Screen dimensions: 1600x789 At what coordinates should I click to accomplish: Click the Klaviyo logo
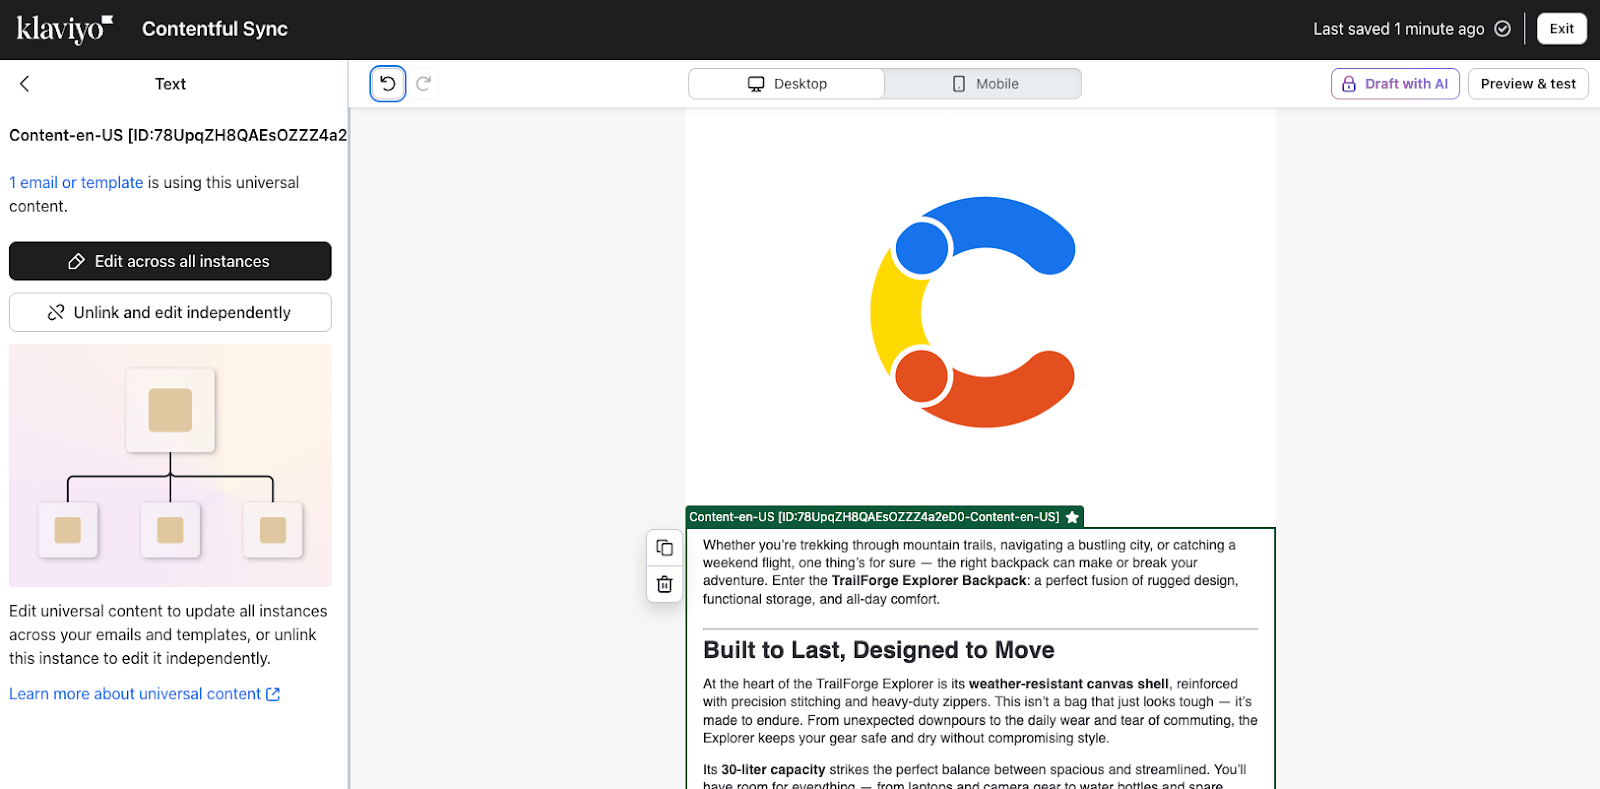click(64, 29)
